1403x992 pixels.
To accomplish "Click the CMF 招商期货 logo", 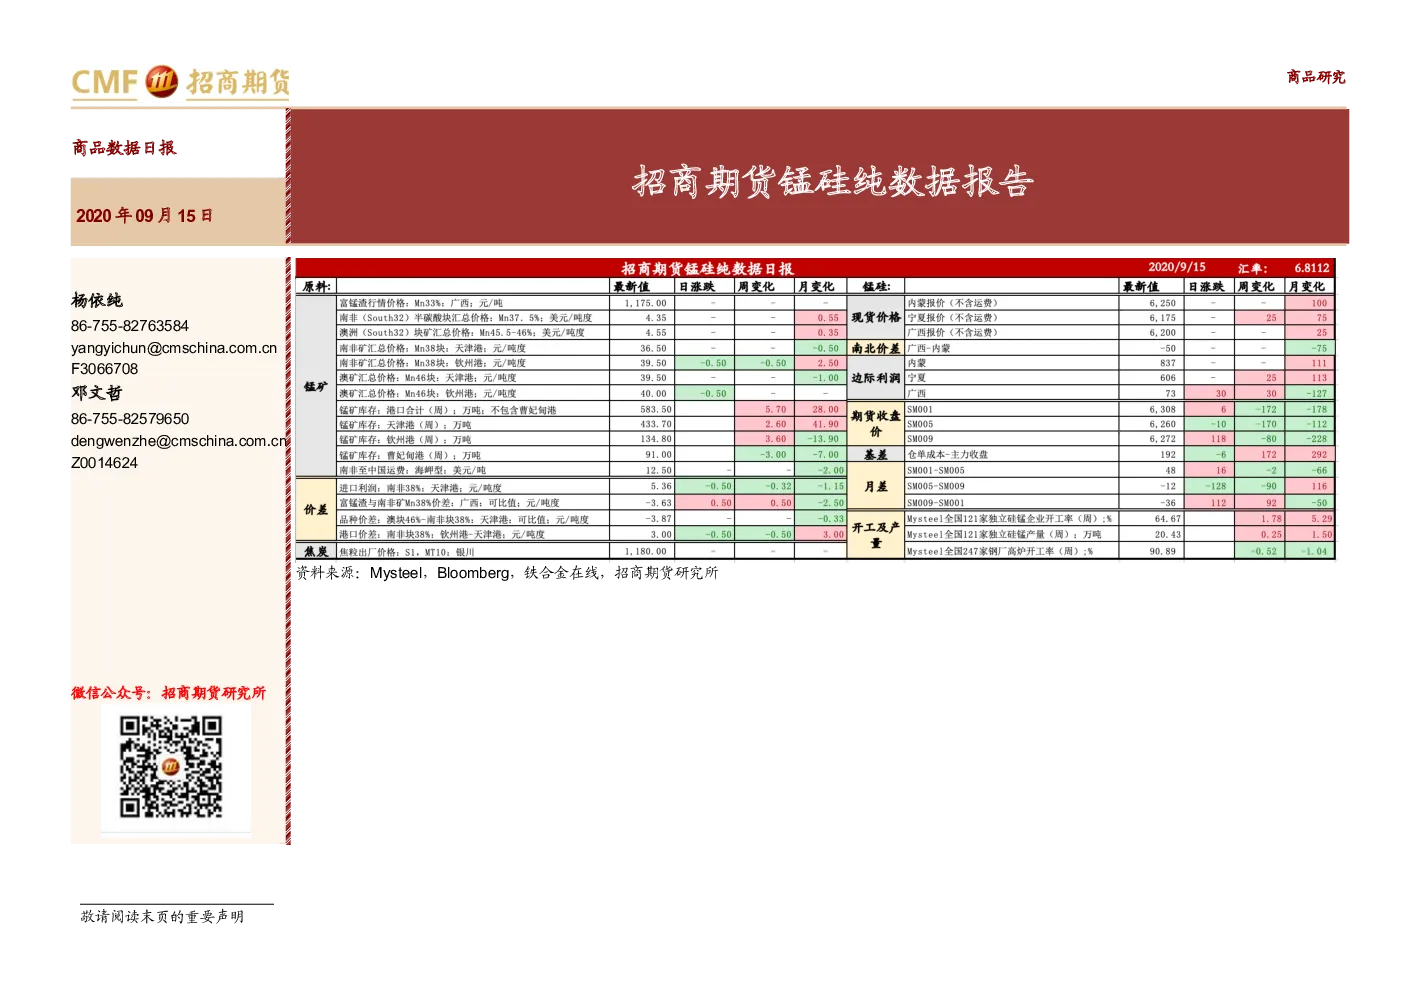I will (181, 82).
